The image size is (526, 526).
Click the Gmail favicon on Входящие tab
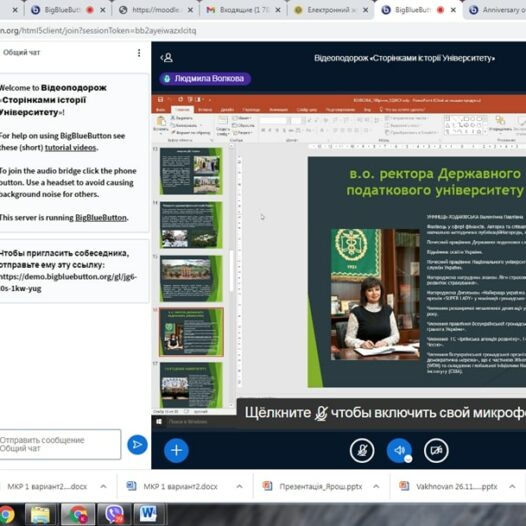click(211, 10)
